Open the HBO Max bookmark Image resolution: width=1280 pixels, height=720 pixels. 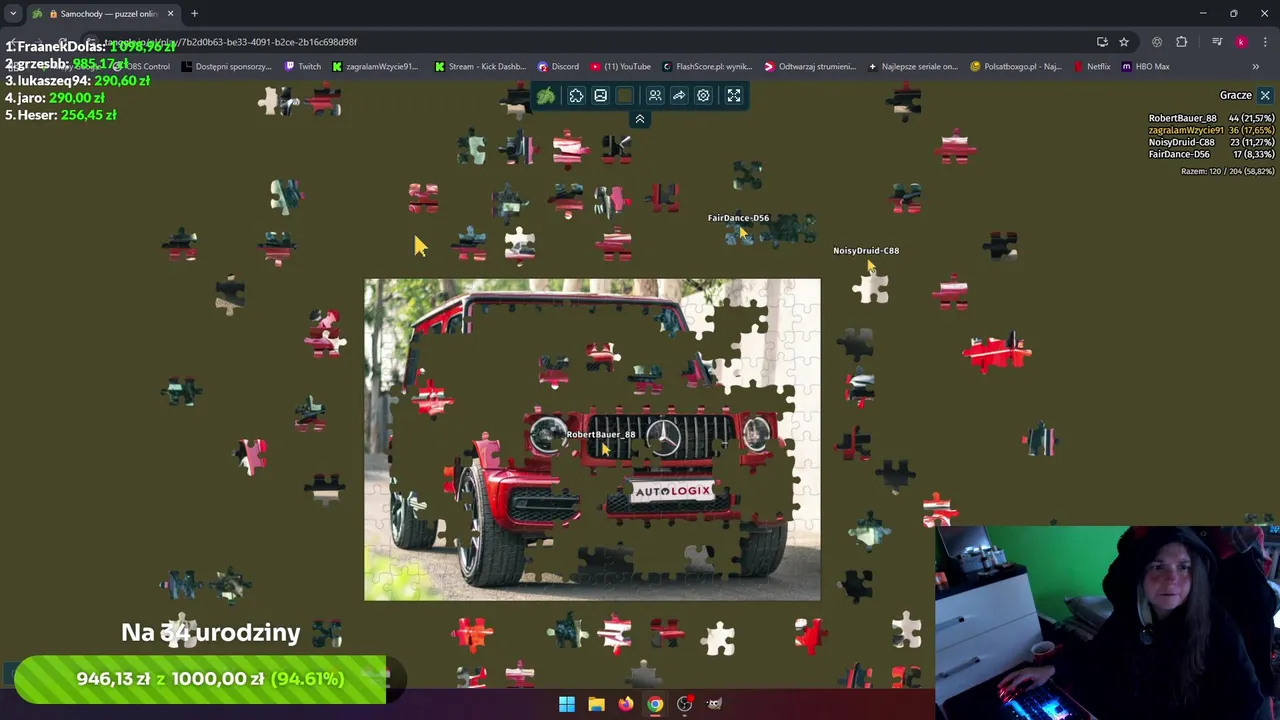[1146, 67]
